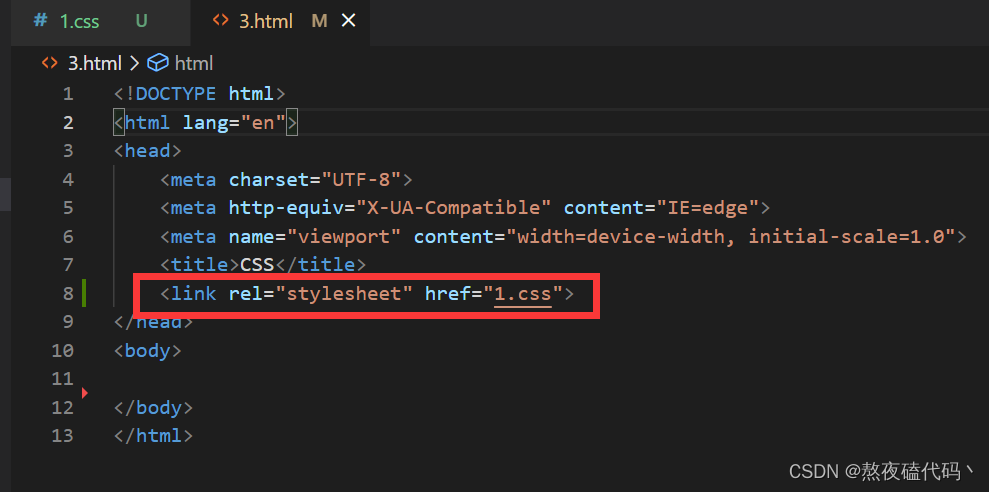Click the HTML file icon on 3.html tab

coord(220,21)
